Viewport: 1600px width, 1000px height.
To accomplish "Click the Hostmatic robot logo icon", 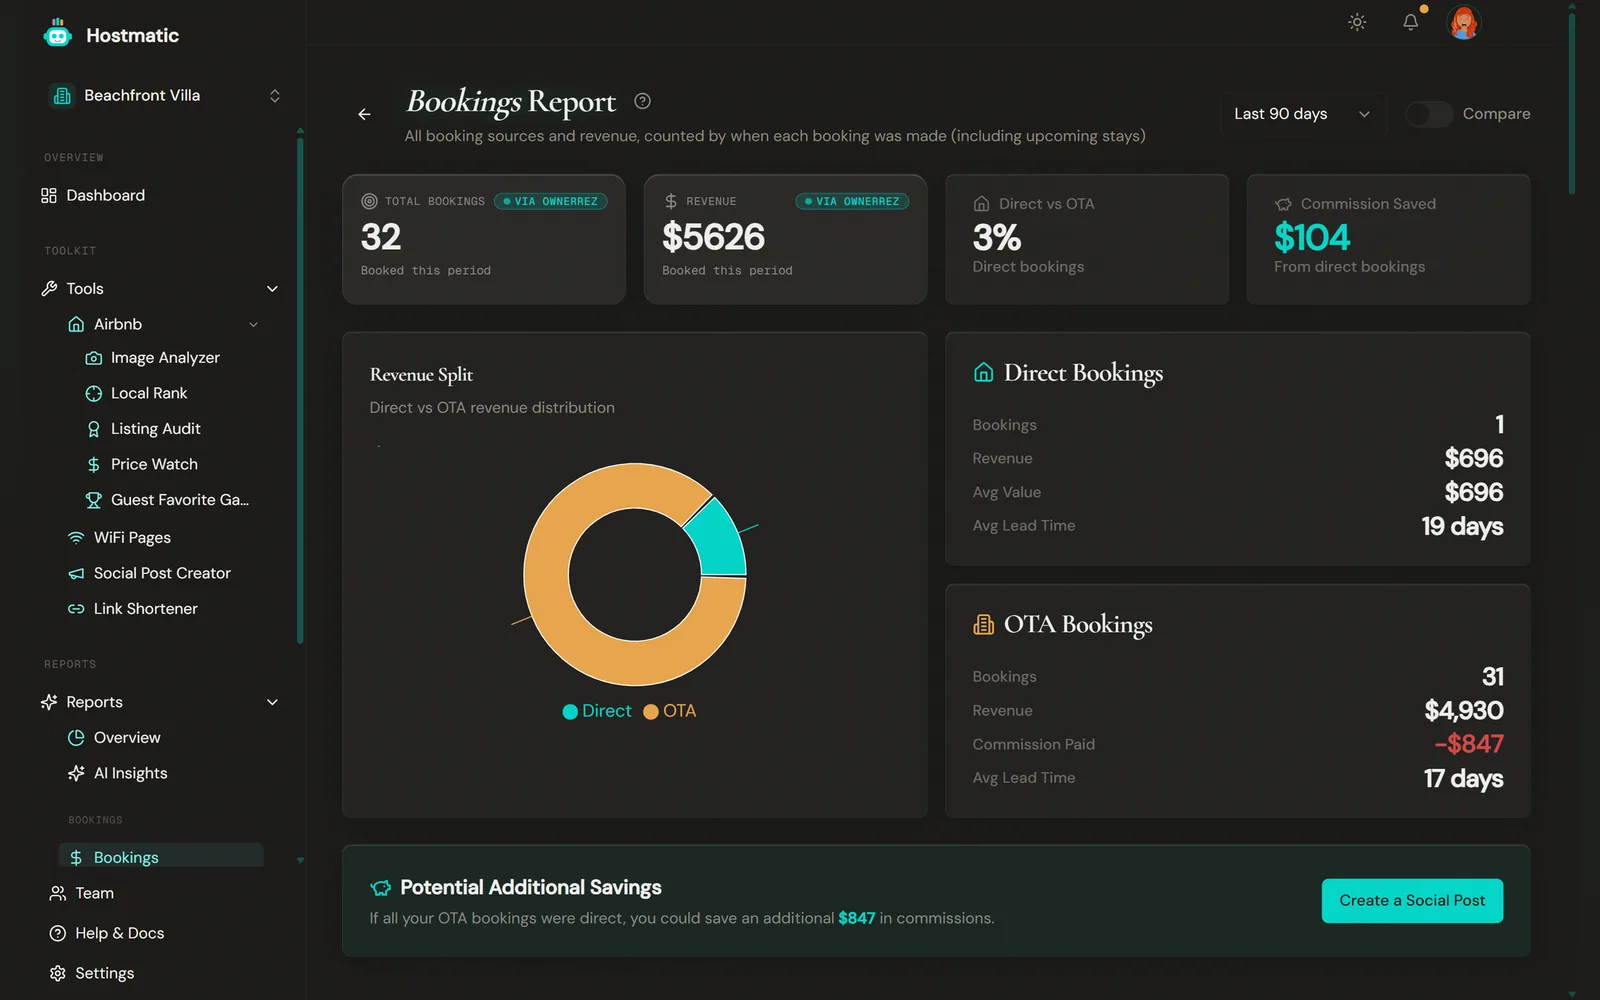I will click(x=58, y=34).
